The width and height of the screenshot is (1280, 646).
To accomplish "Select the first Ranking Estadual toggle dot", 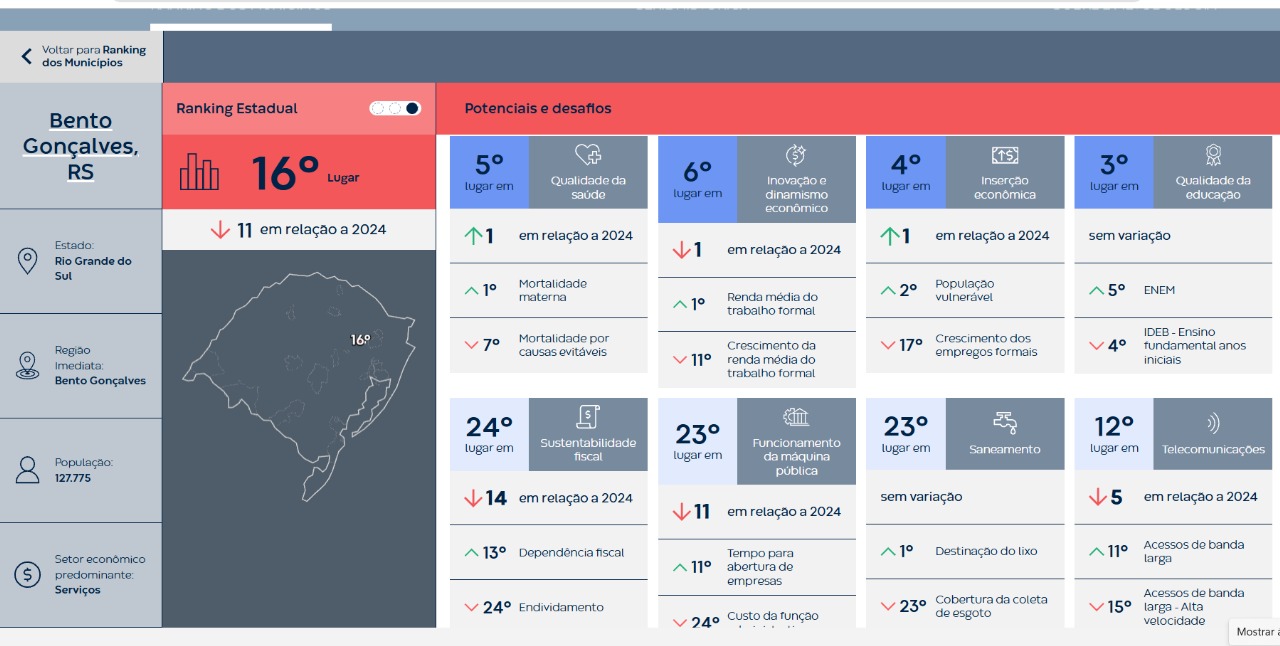I will coord(378,108).
